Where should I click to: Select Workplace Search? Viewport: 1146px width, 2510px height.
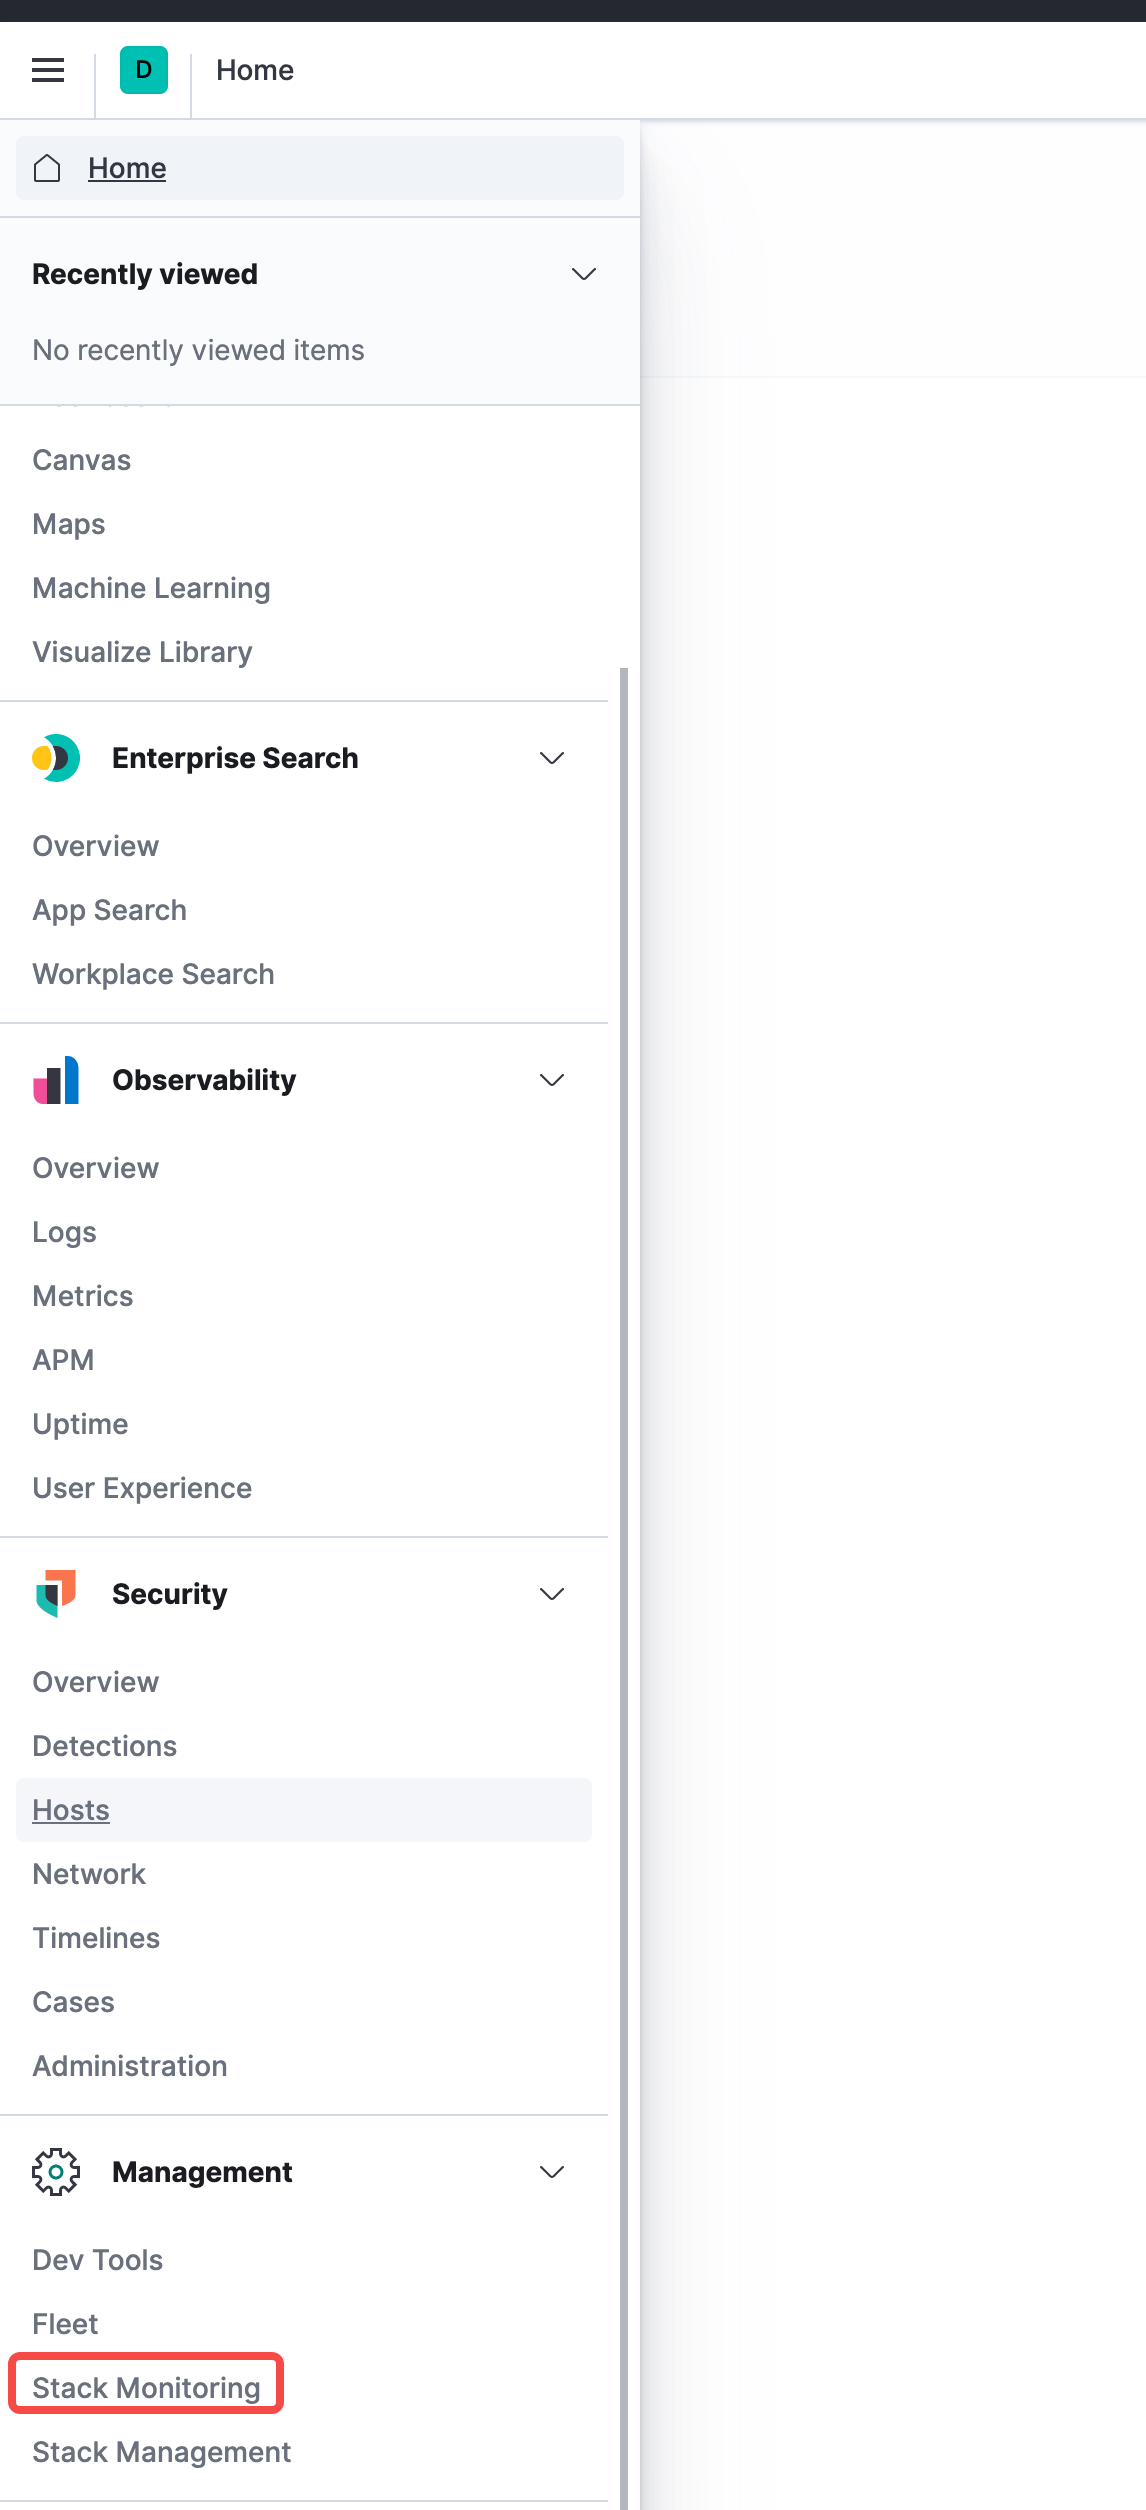coord(153,974)
